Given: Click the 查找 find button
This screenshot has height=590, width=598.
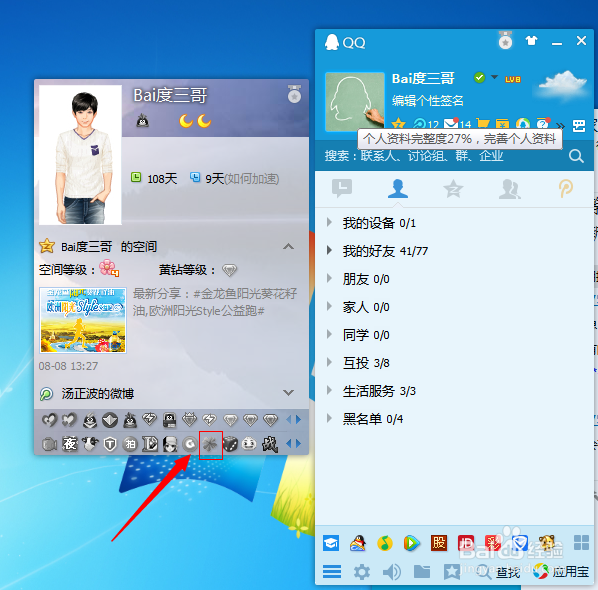Looking at the screenshot, I should coord(499,572).
